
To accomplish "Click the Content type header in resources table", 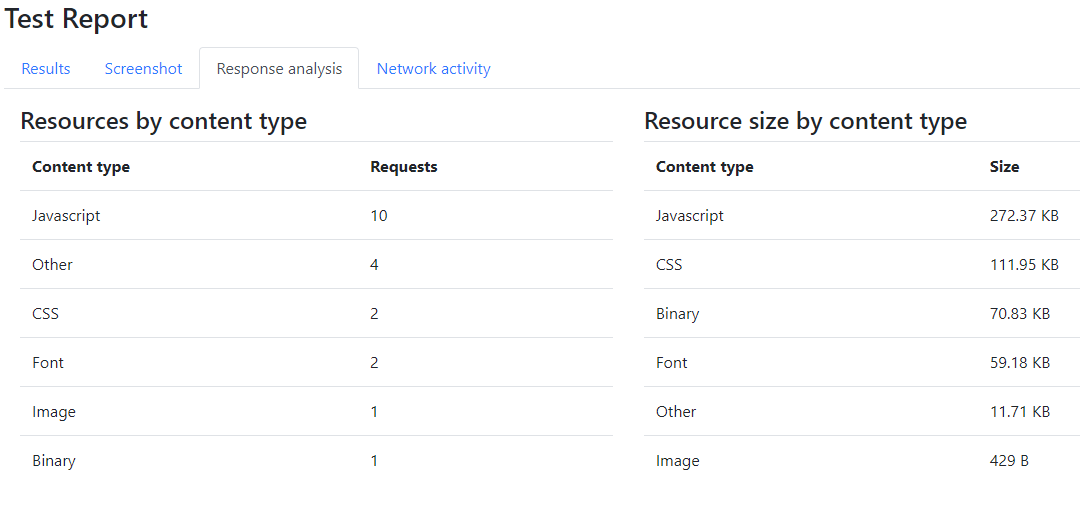I will coord(81,167).
